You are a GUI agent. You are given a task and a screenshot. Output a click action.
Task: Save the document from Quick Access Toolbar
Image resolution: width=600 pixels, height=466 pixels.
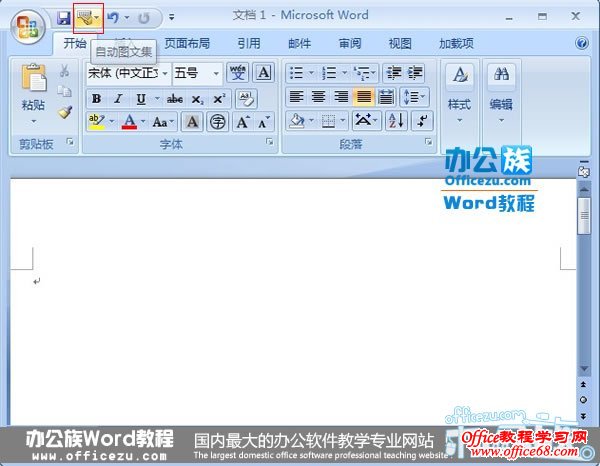pyautogui.click(x=64, y=18)
